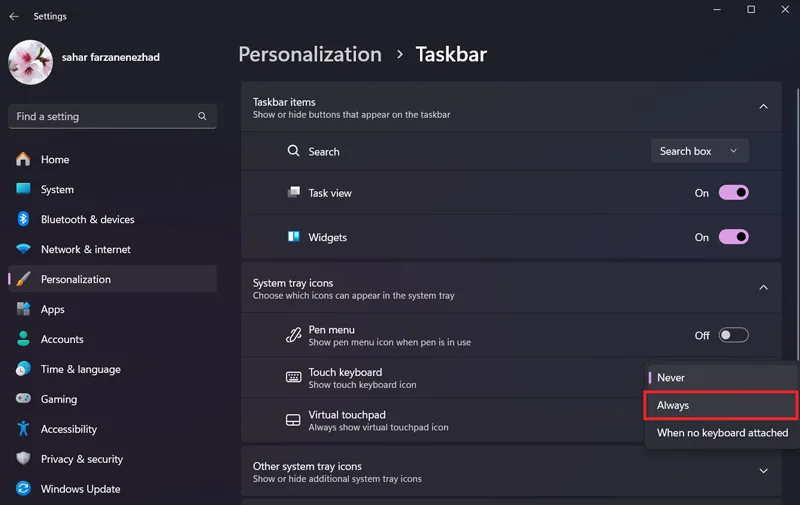Click the Apps icon in sidebar
The width and height of the screenshot is (800, 505).
pyautogui.click(x=23, y=309)
